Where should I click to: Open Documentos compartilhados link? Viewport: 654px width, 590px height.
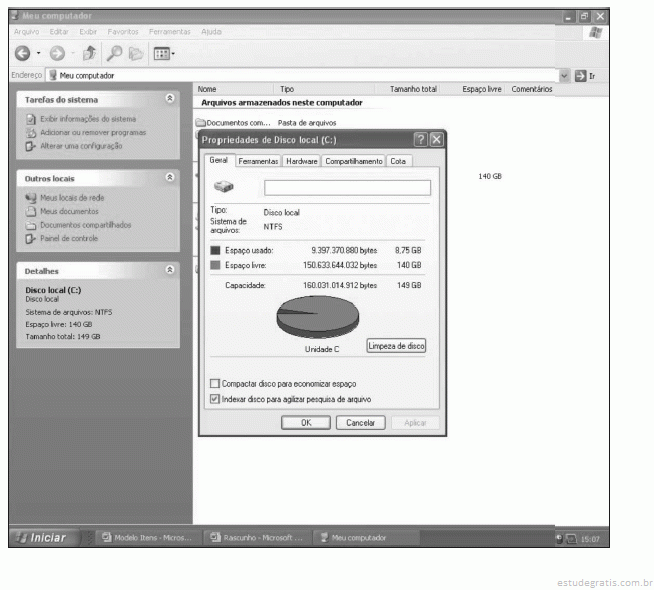coord(86,225)
